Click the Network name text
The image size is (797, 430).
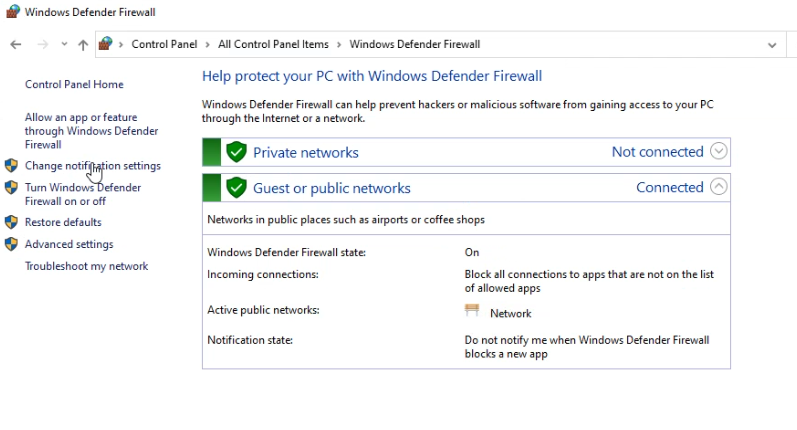(x=510, y=314)
